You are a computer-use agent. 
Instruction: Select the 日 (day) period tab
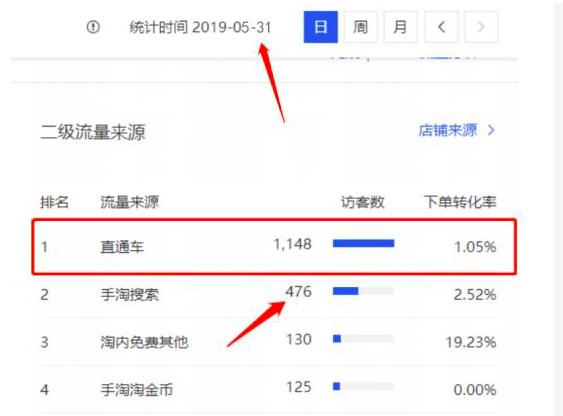321,27
